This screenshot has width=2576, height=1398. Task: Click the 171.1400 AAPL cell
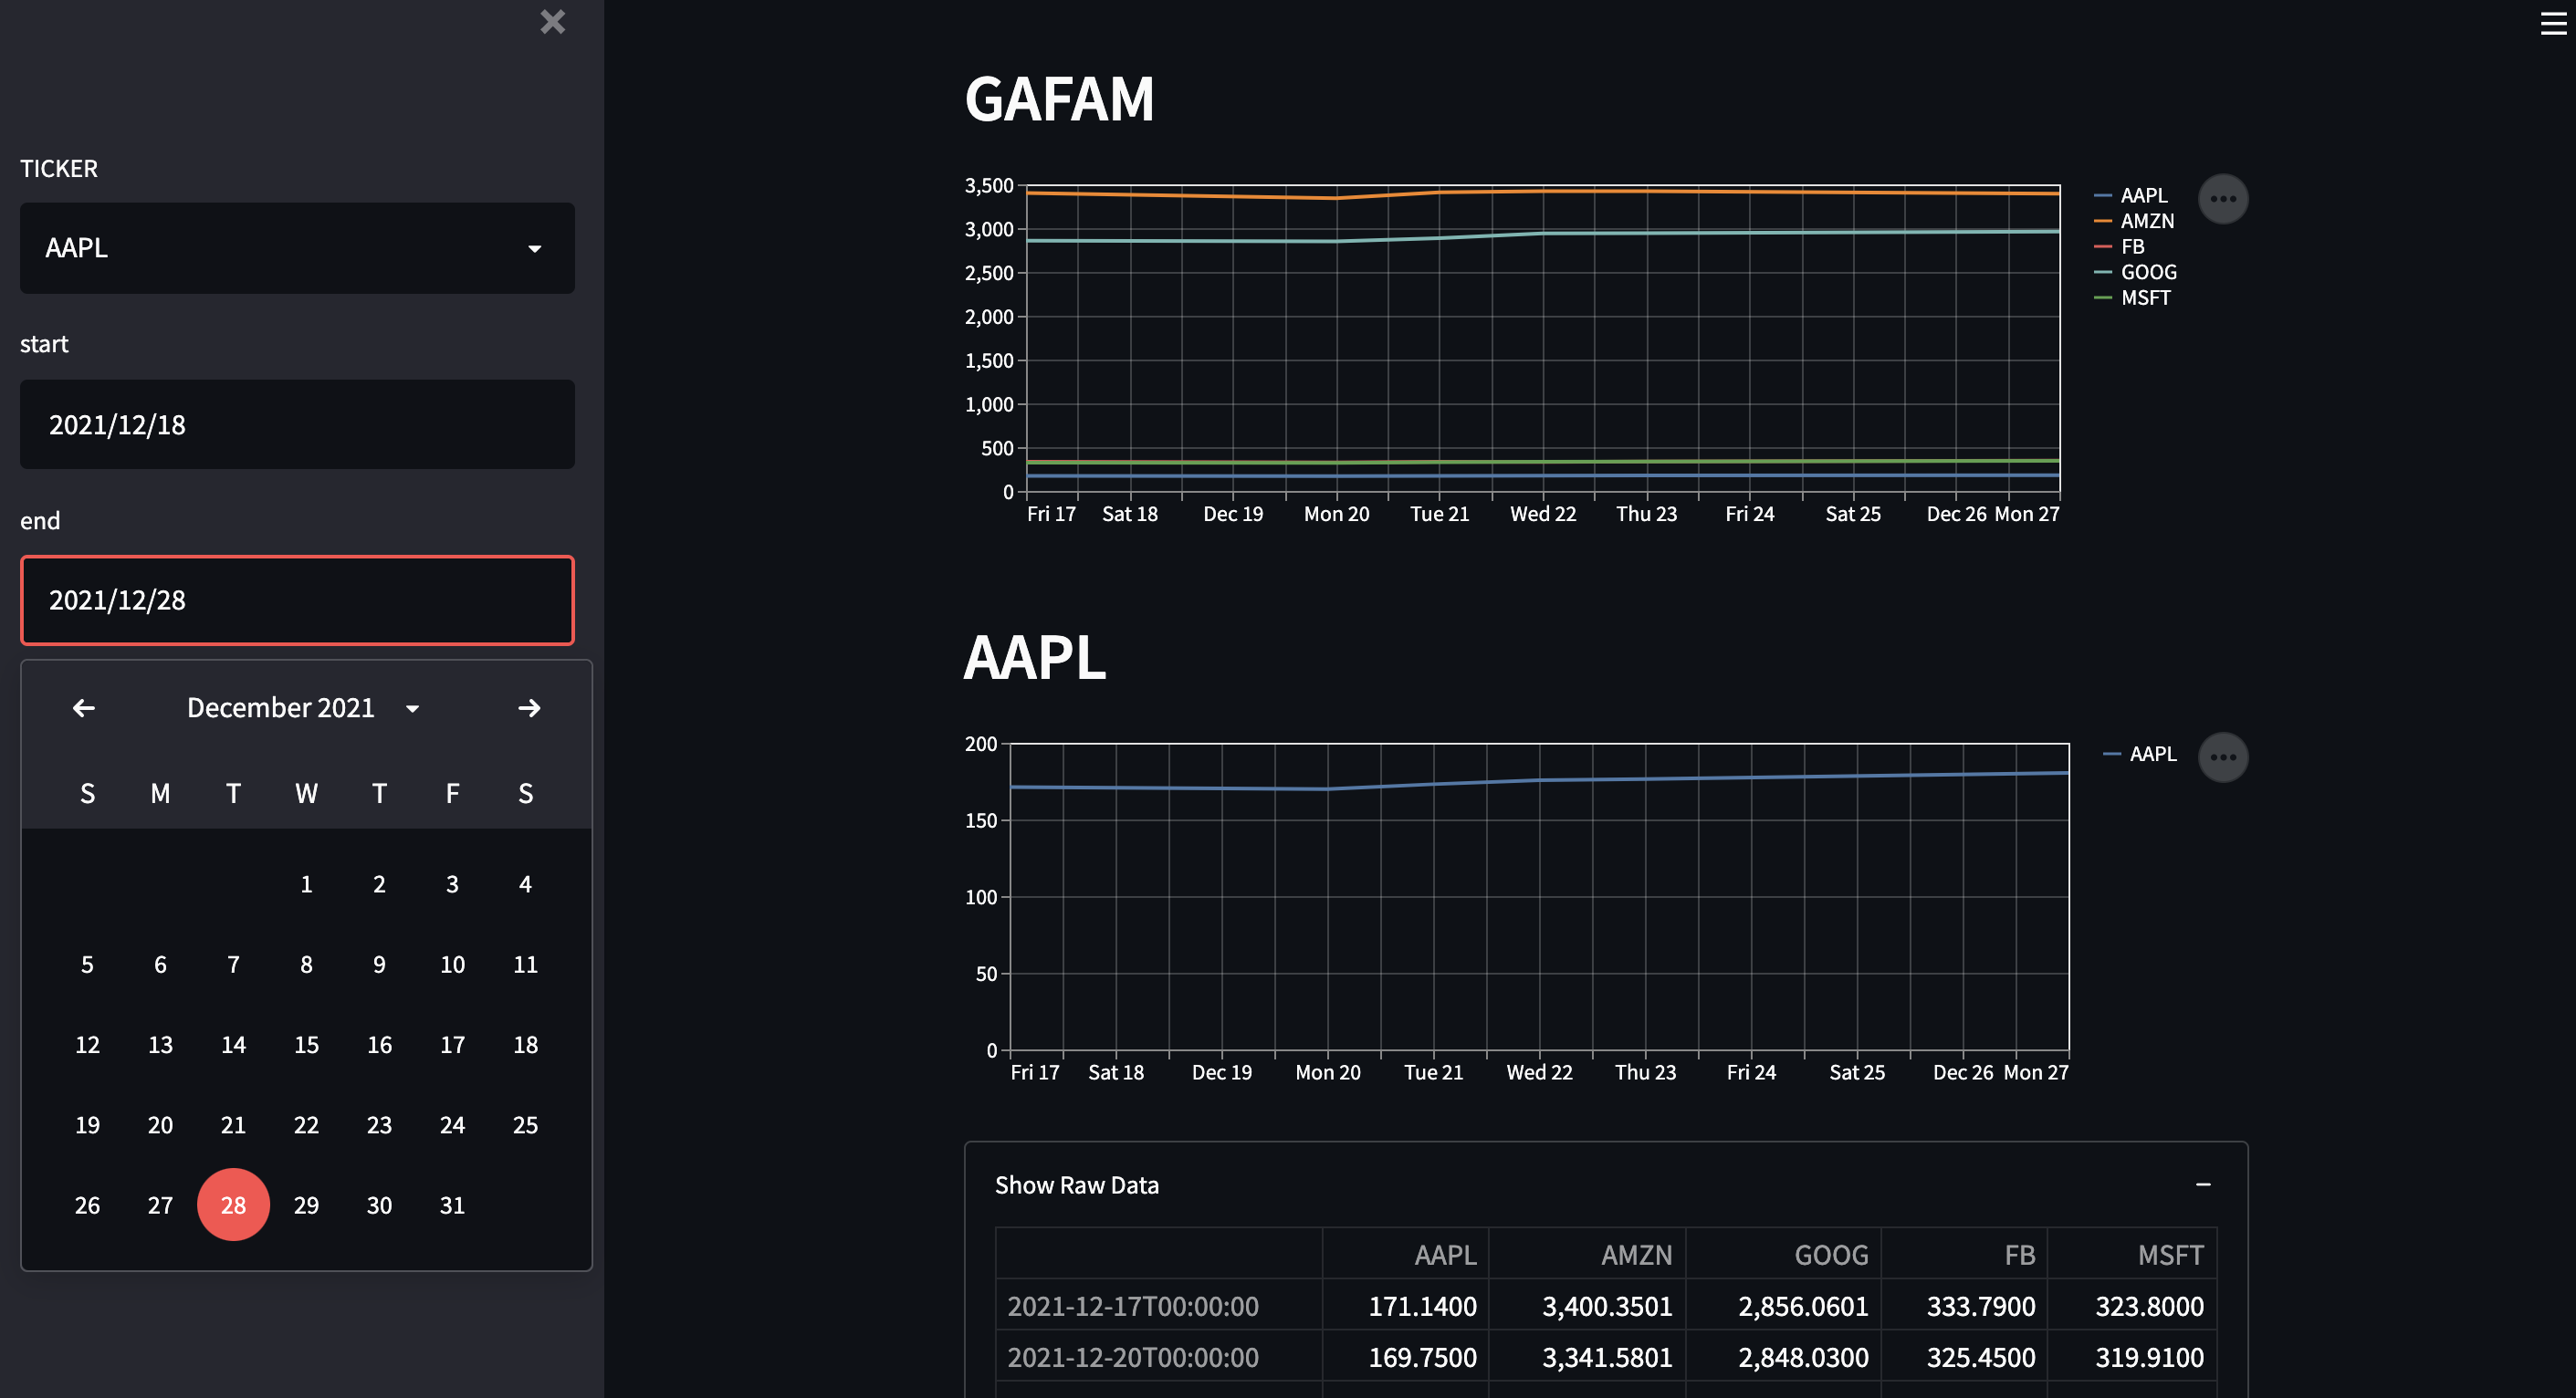click(x=1405, y=1306)
